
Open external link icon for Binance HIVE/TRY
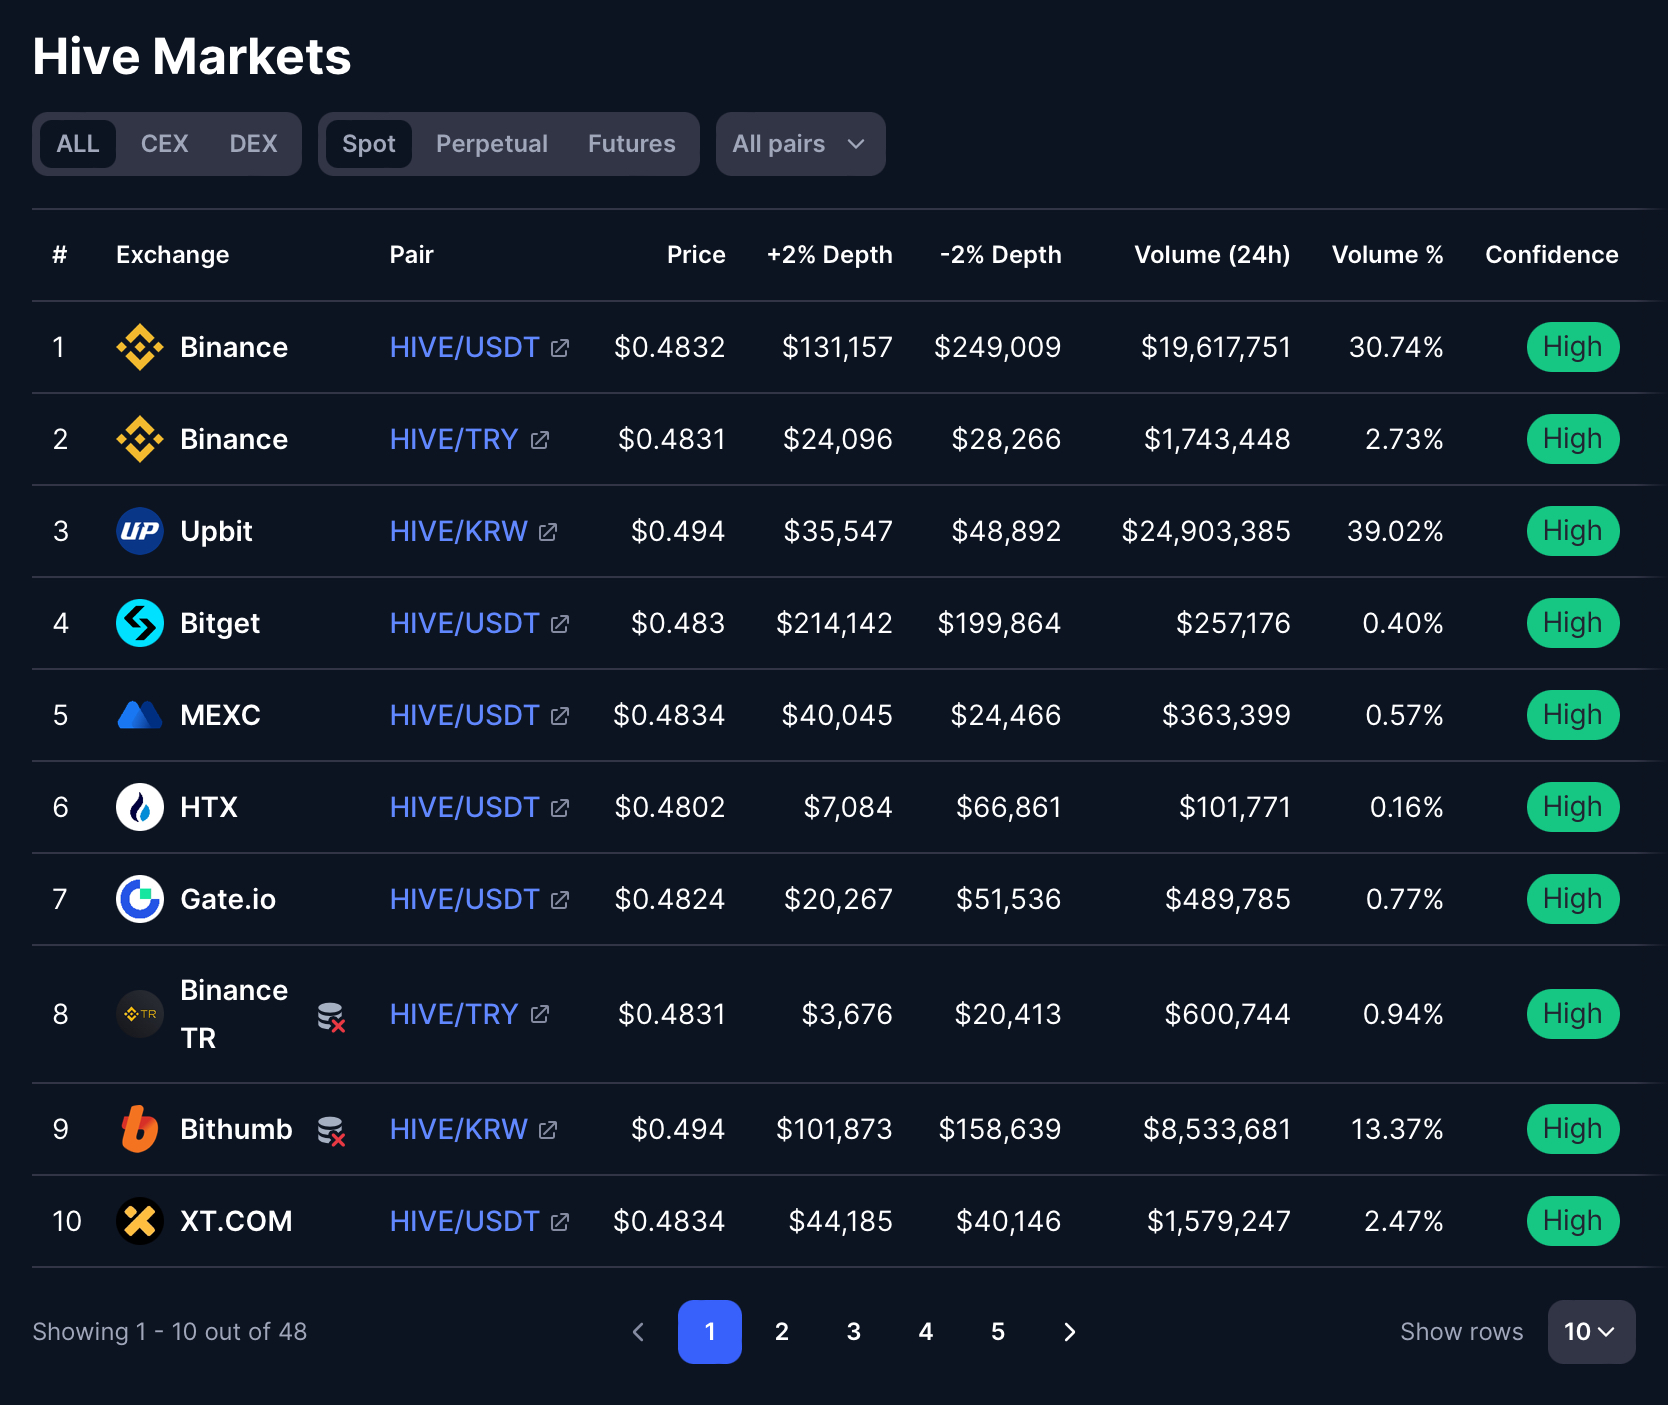point(540,440)
